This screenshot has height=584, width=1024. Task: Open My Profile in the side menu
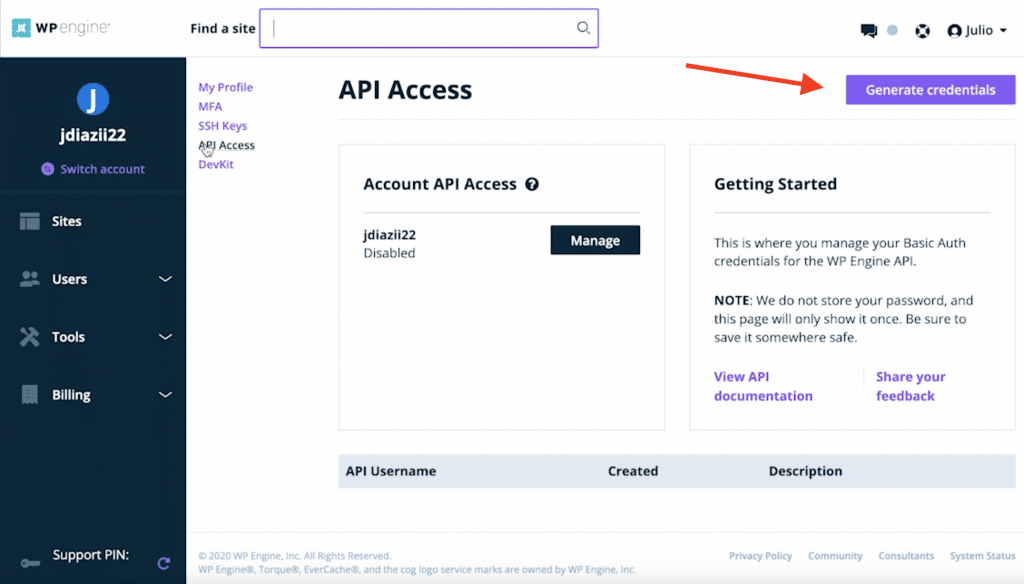(225, 87)
